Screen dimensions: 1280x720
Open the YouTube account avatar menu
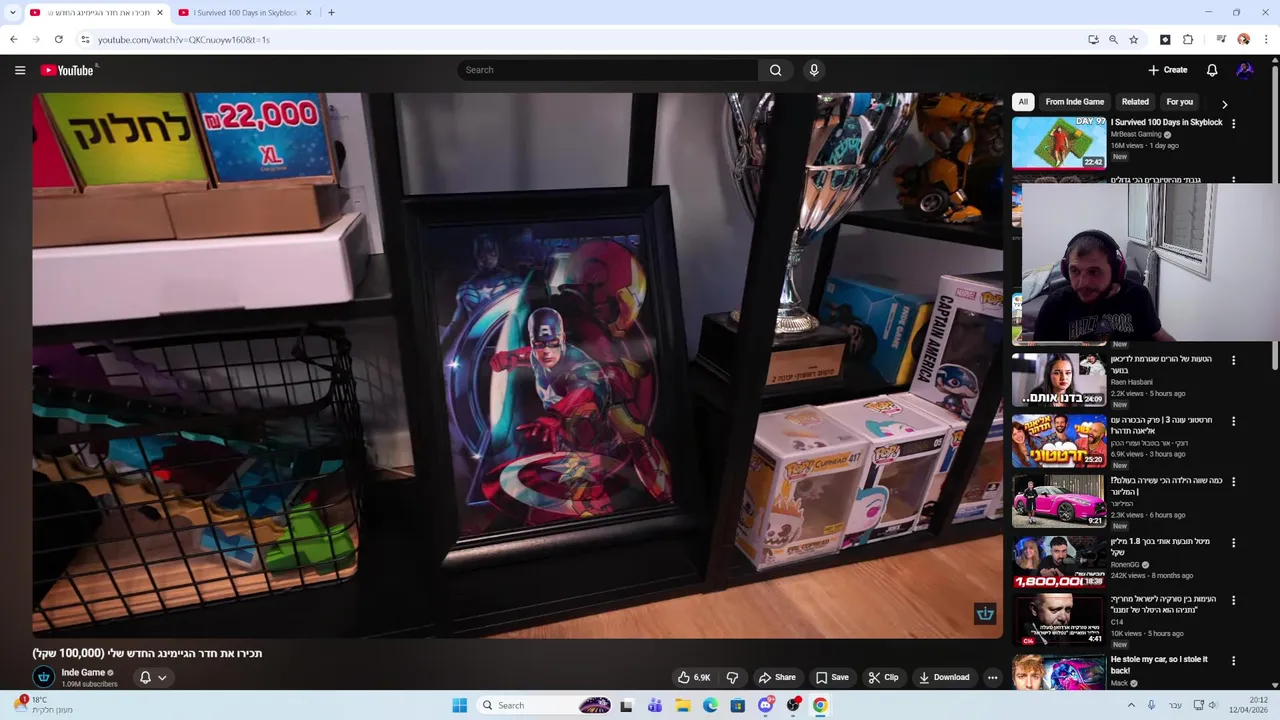[x=1245, y=70]
